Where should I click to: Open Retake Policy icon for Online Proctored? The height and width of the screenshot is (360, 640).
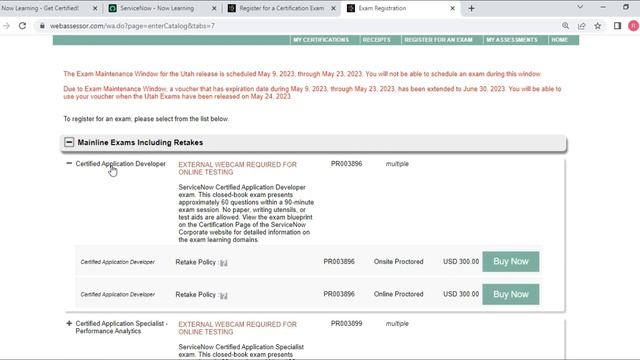pyautogui.click(x=224, y=296)
